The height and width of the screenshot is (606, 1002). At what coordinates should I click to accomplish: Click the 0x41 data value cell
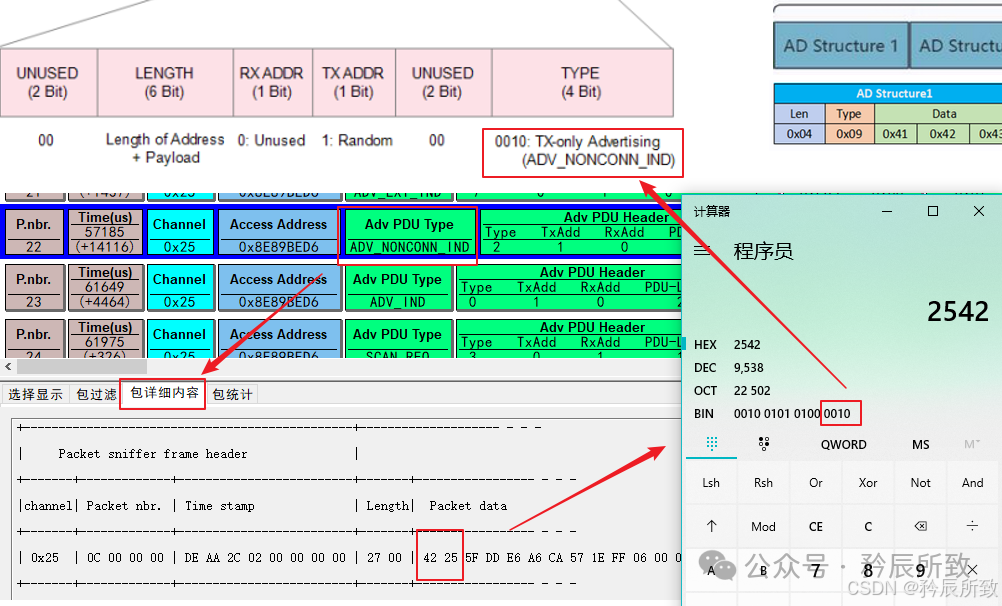[895, 134]
